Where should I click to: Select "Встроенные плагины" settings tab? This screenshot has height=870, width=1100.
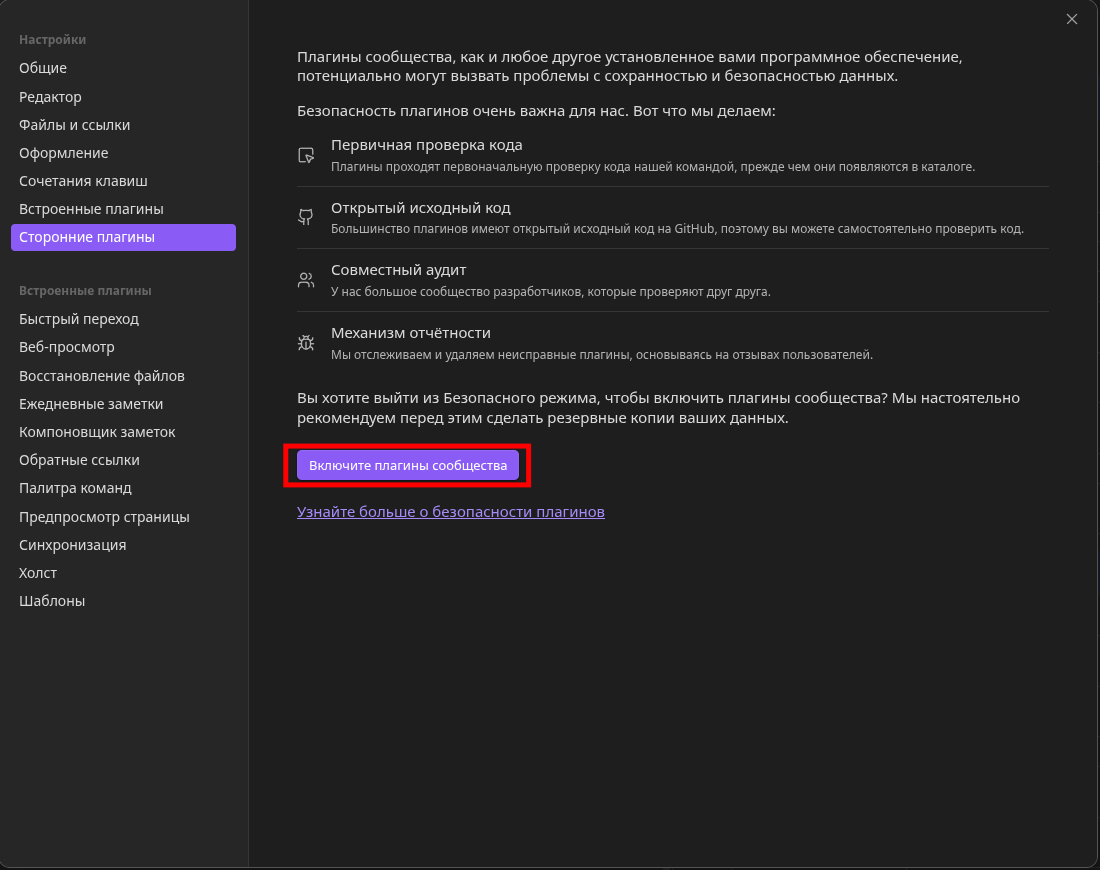click(x=91, y=209)
